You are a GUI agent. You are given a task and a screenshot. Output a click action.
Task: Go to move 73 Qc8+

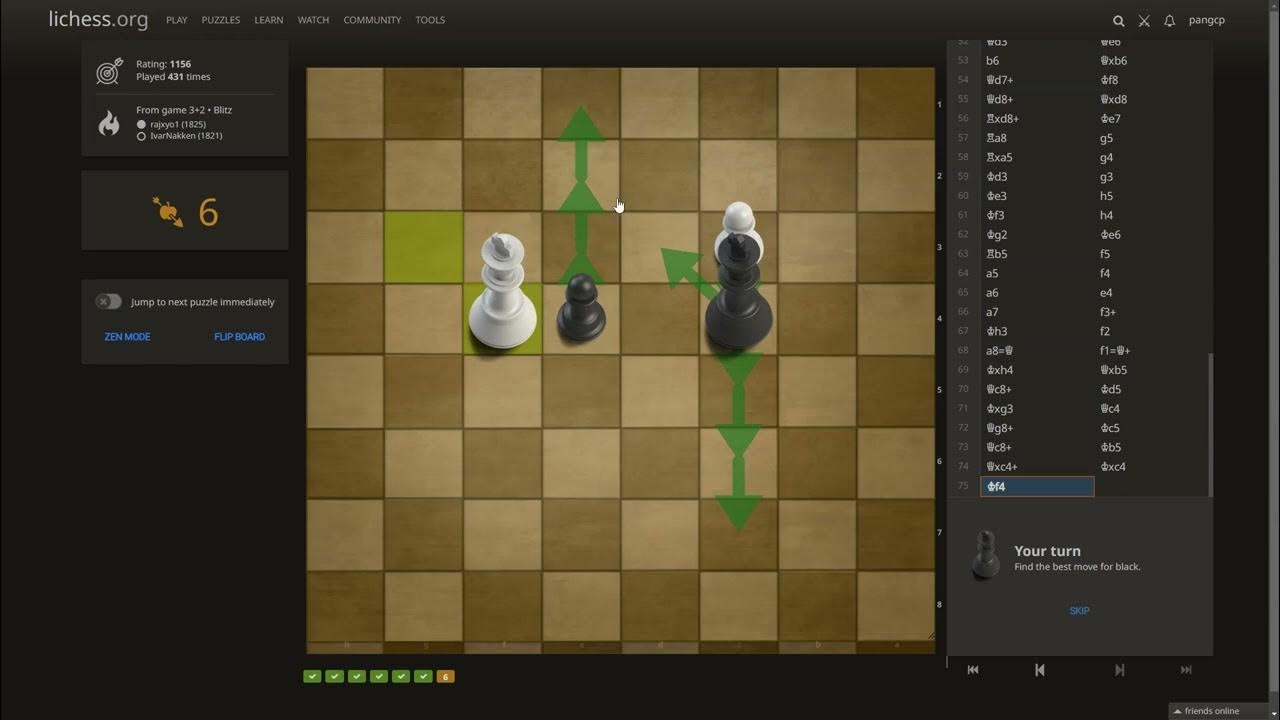1037,448
